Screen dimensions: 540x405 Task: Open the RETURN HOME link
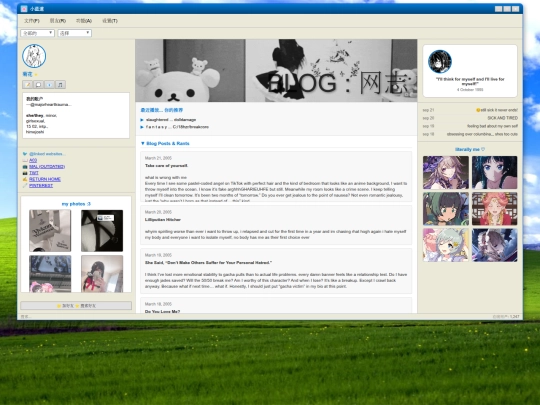[x=45, y=179]
